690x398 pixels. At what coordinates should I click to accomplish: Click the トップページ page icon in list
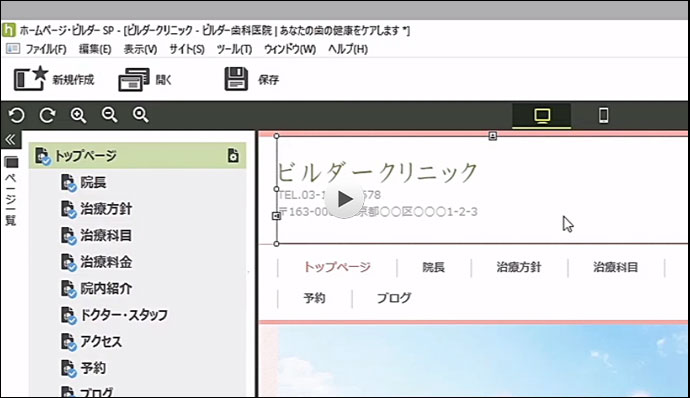pyautogui.click(x=43, y=156)
